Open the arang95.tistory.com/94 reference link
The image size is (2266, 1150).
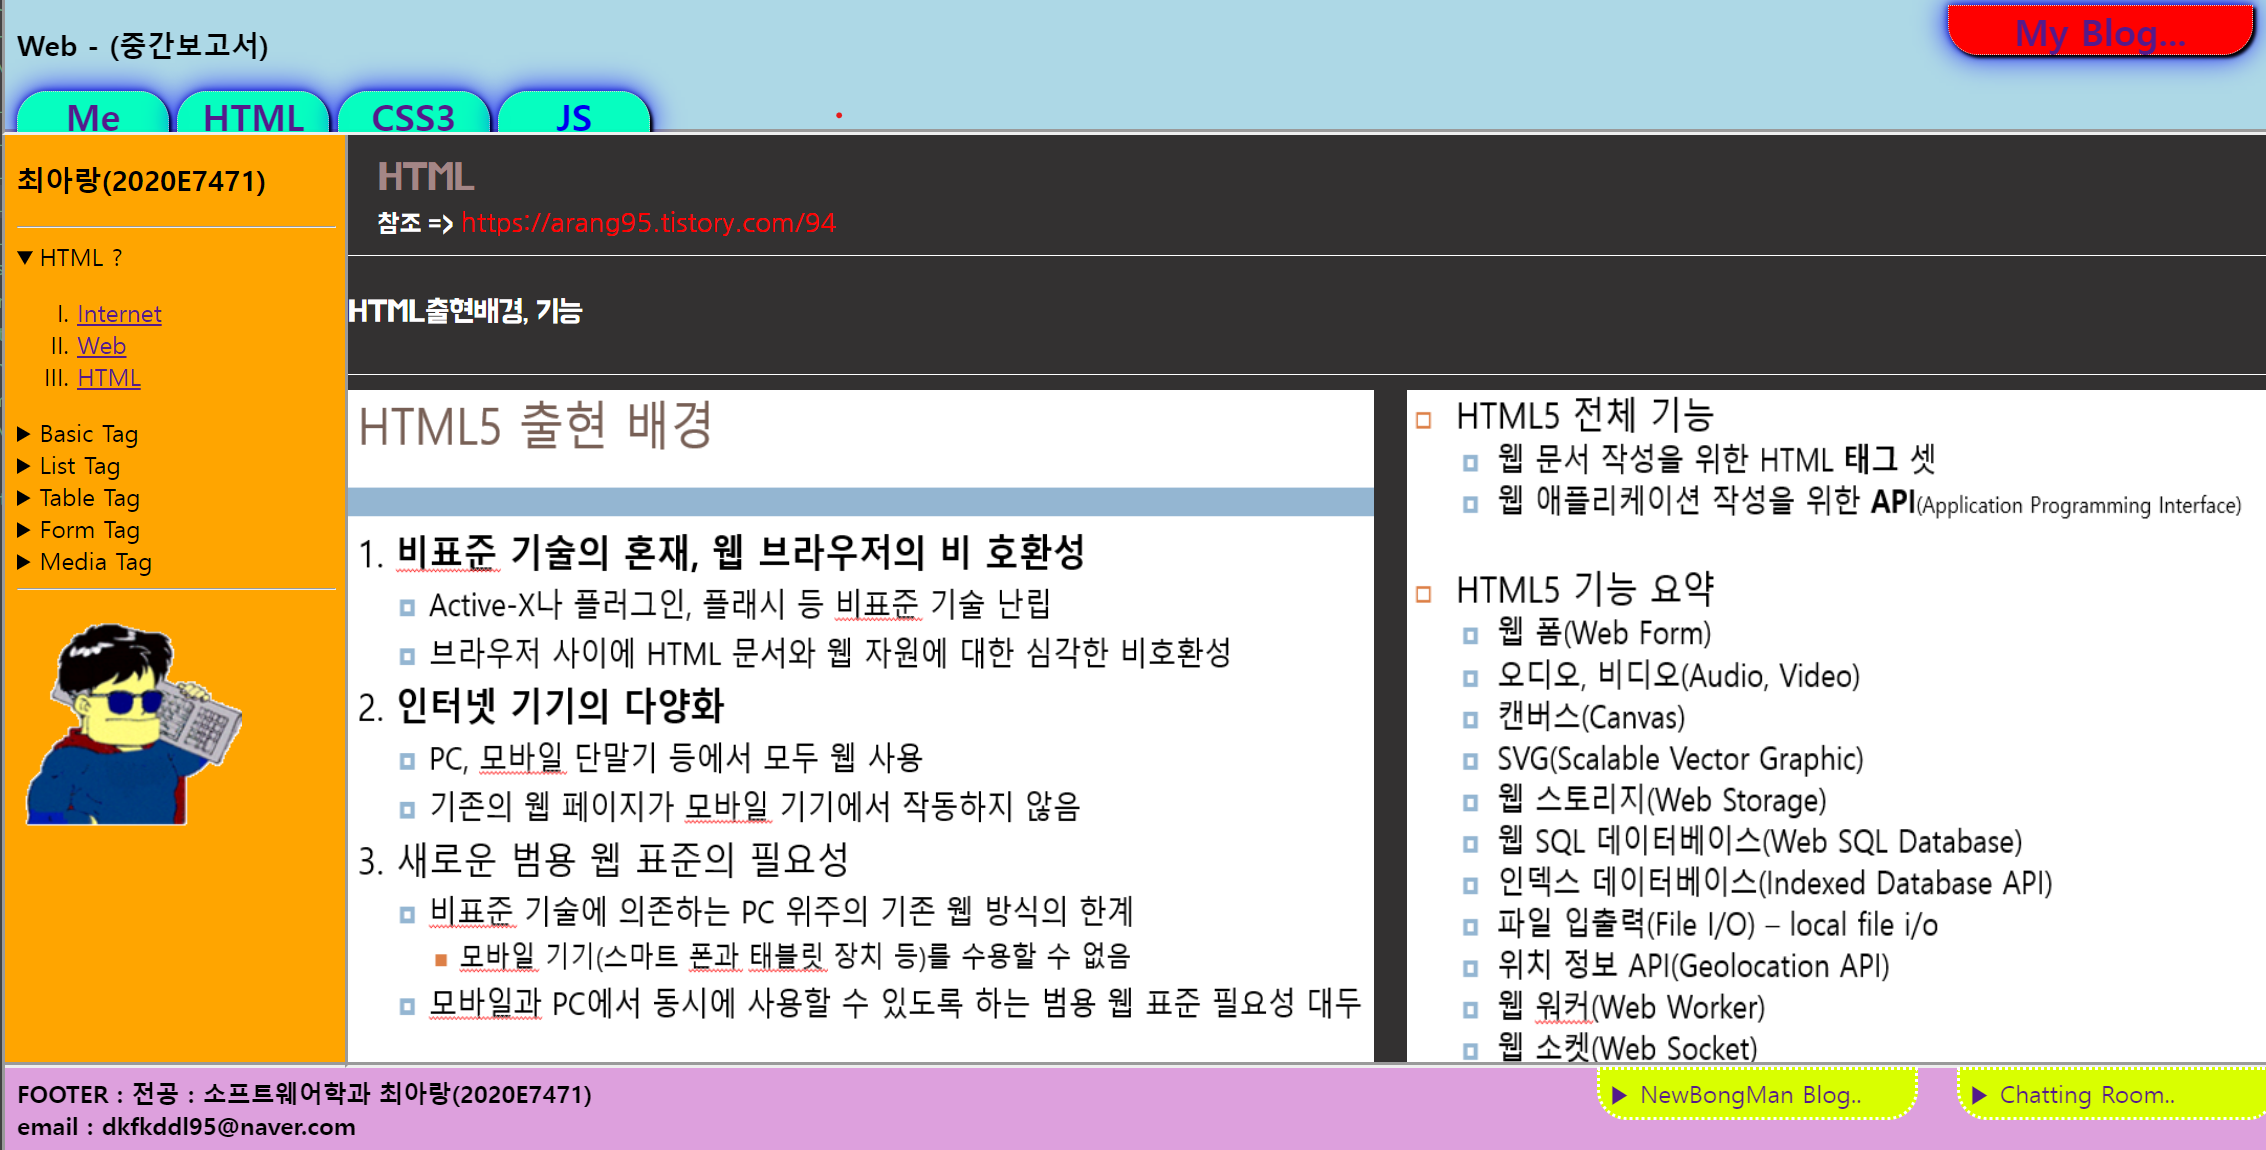648,223
